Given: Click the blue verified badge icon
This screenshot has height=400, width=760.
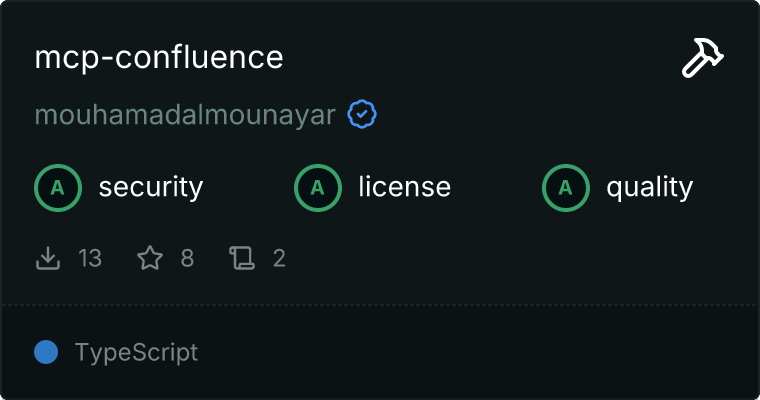Looking at the screenshot, I should click(362, 115).
